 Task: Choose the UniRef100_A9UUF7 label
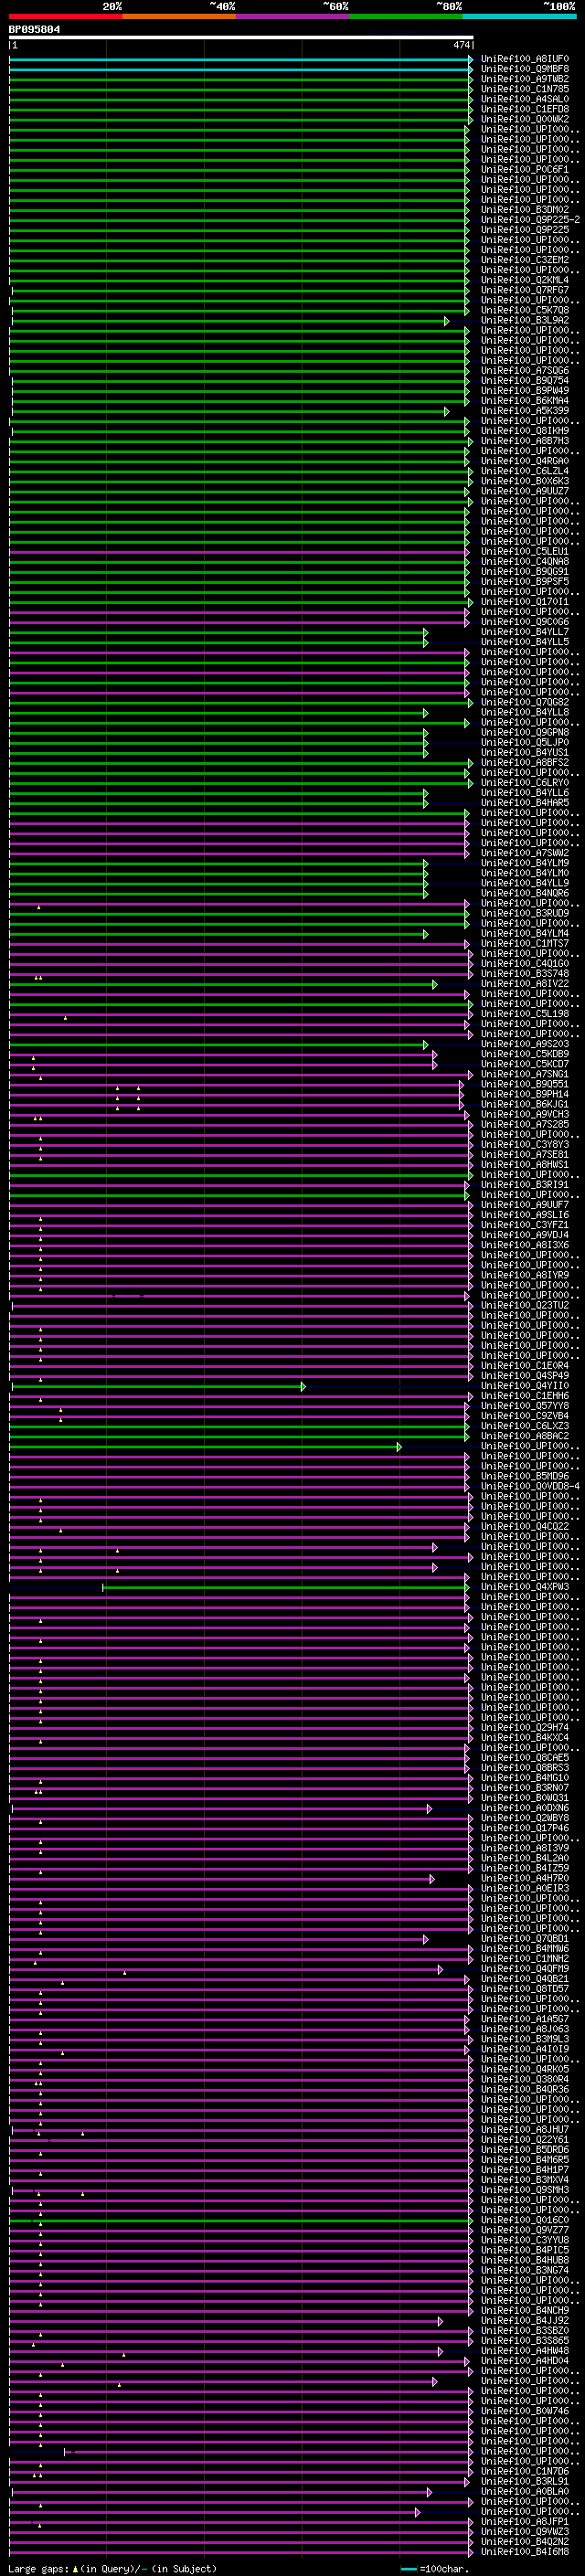524,1205
